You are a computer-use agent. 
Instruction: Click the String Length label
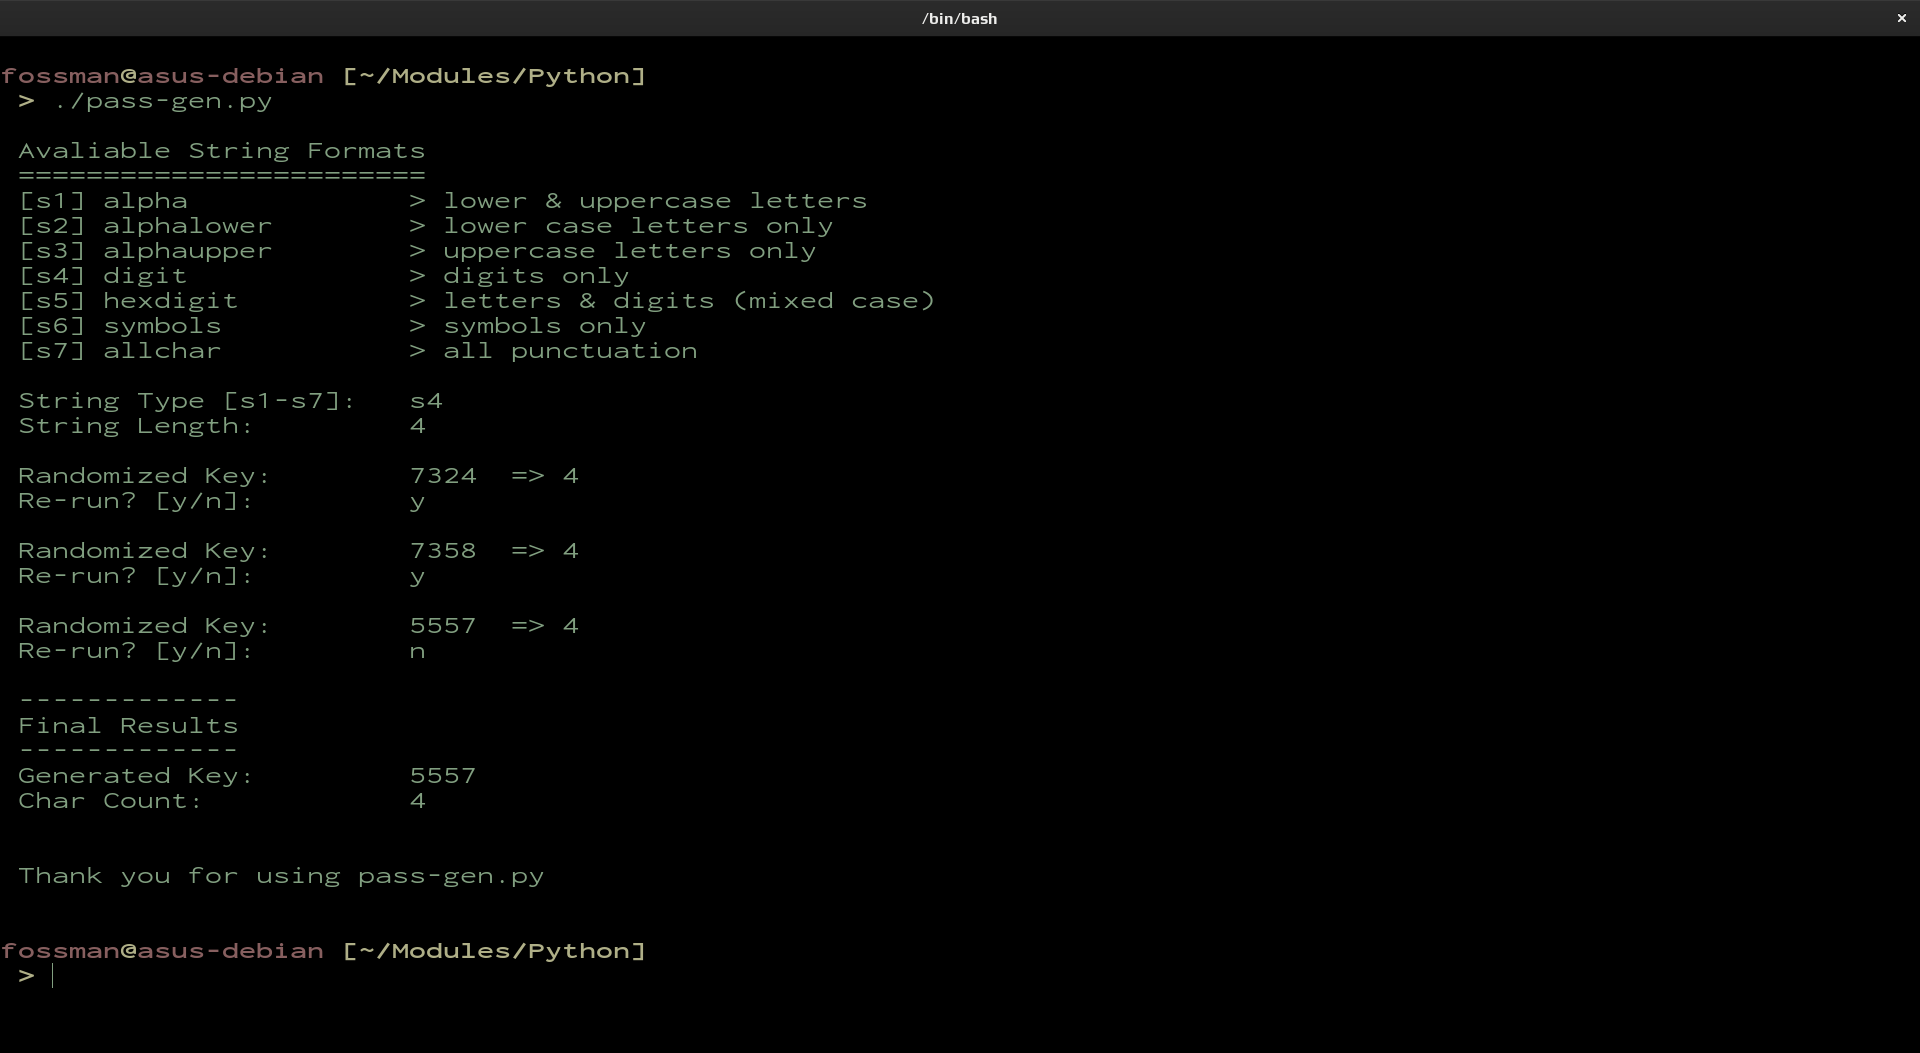click(135, 426)
